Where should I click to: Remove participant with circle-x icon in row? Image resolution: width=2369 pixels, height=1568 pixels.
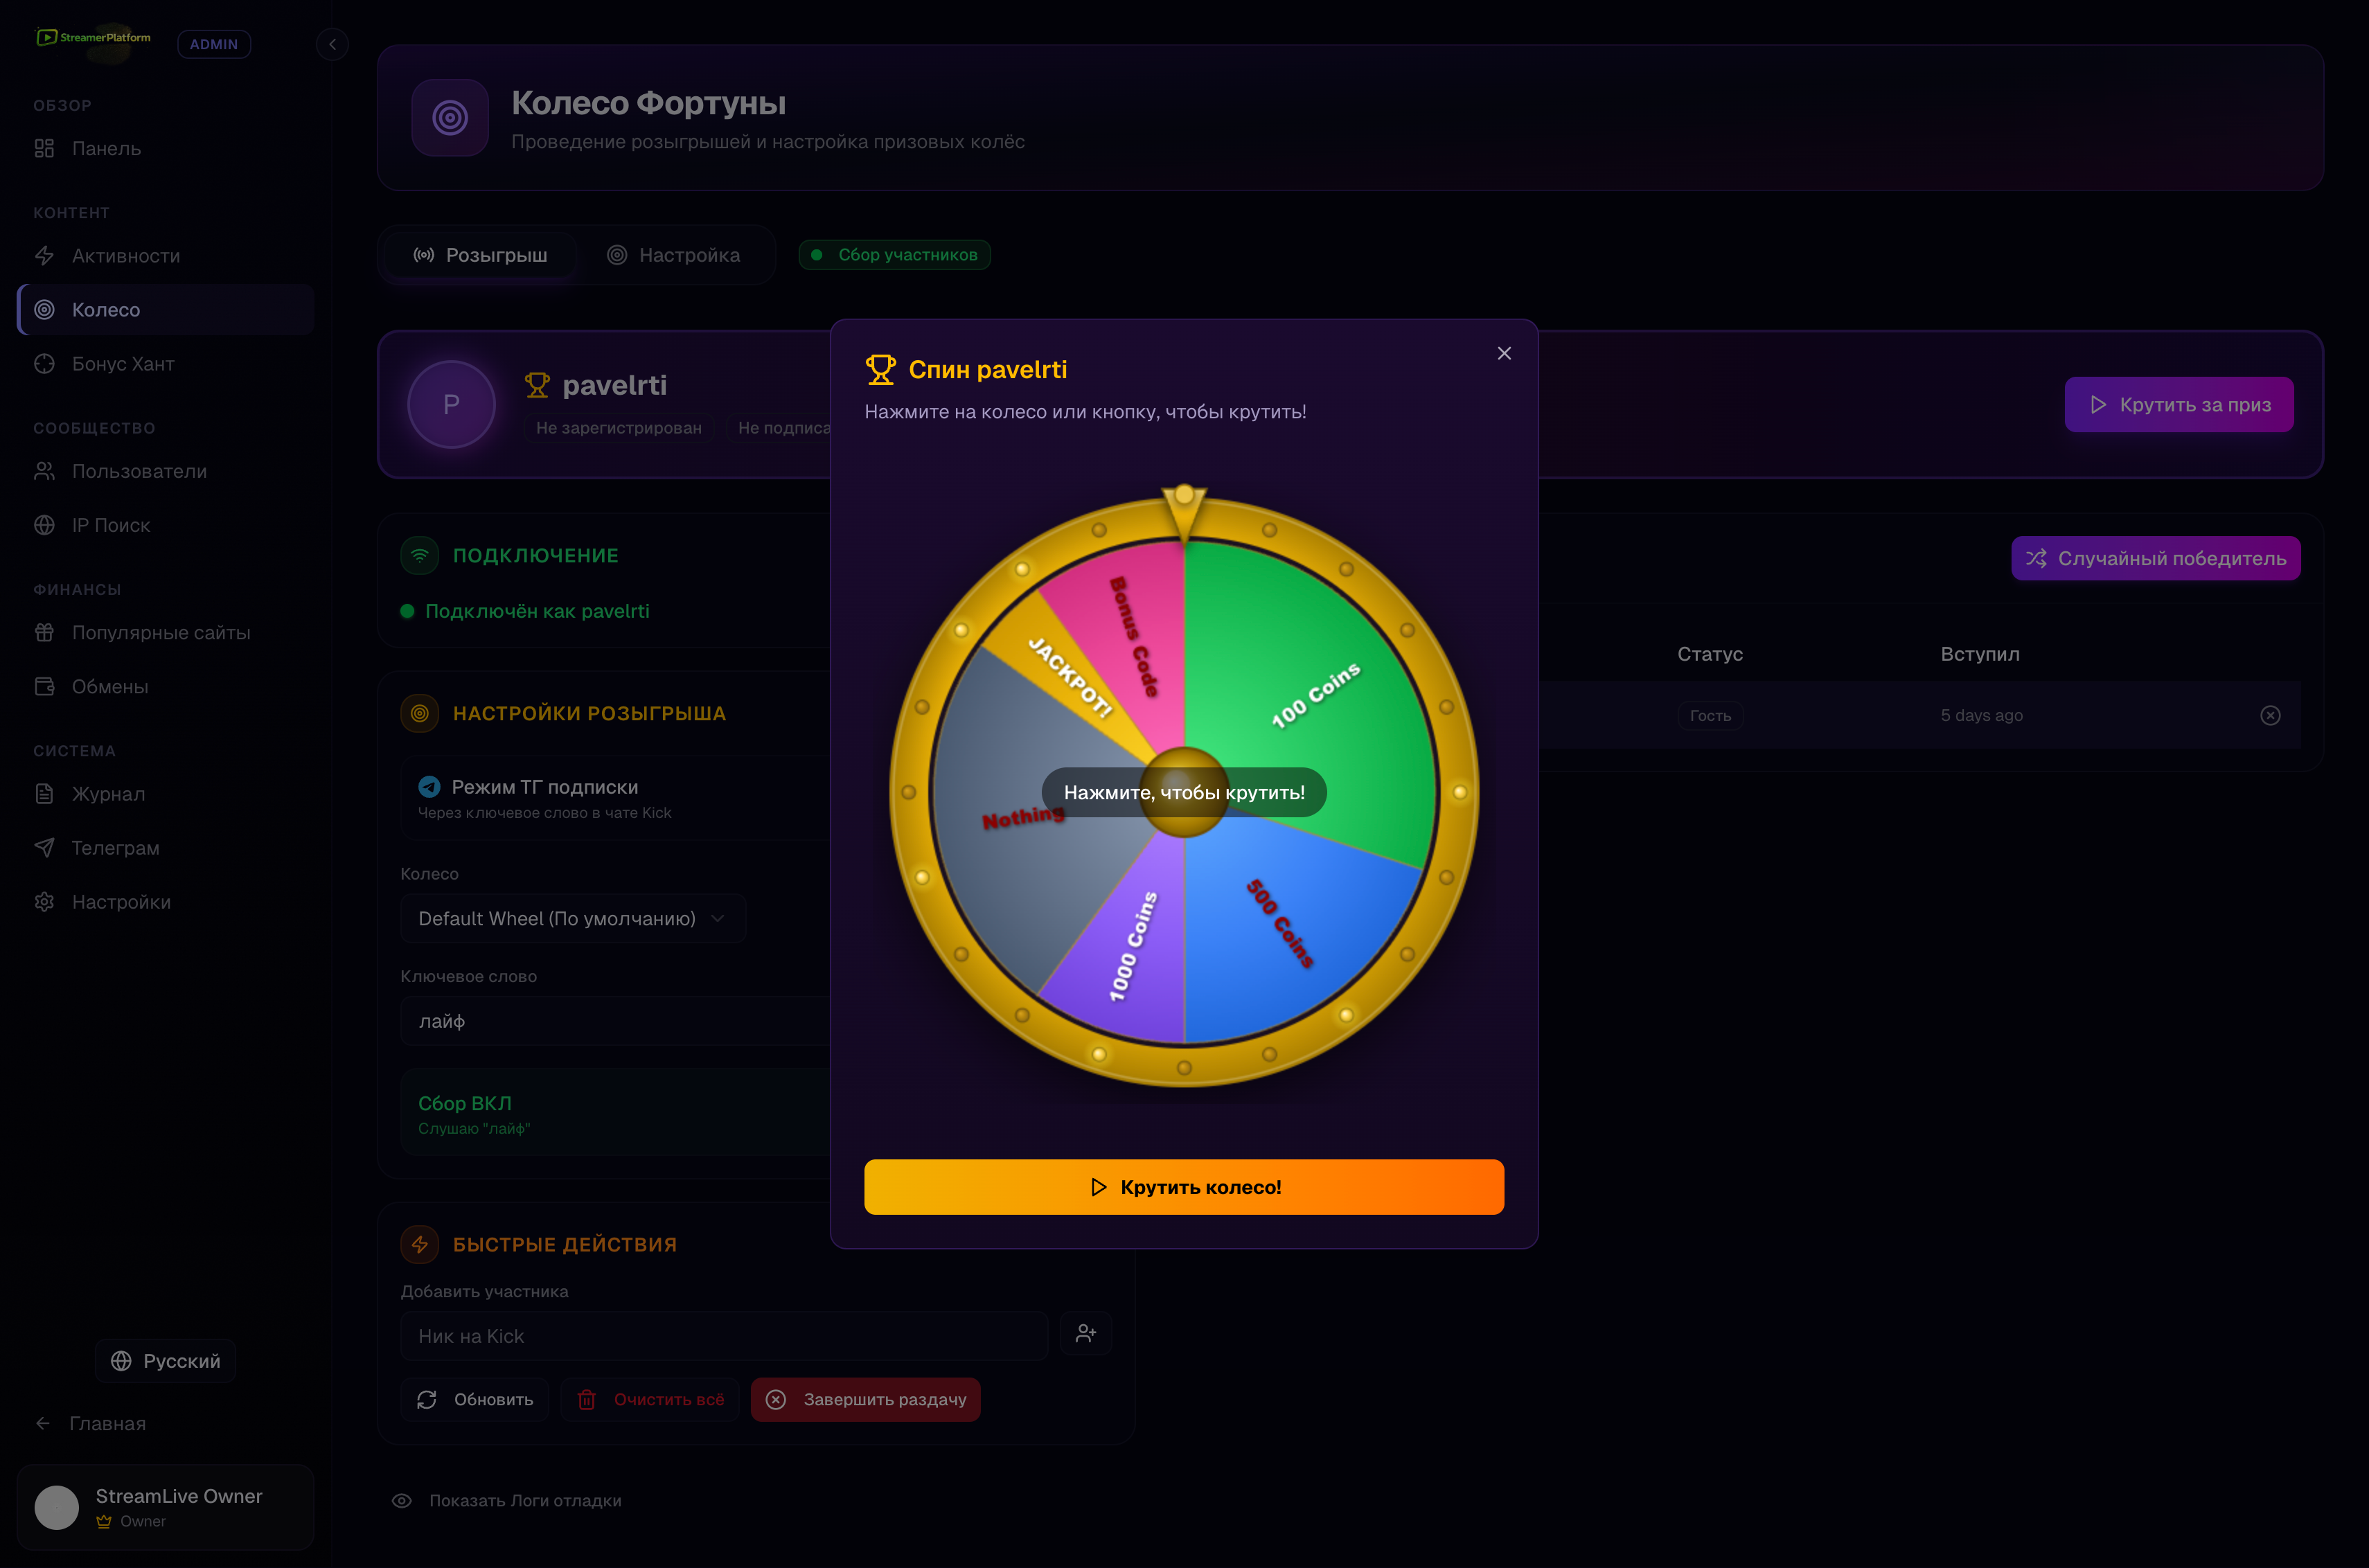(2270, 715)
